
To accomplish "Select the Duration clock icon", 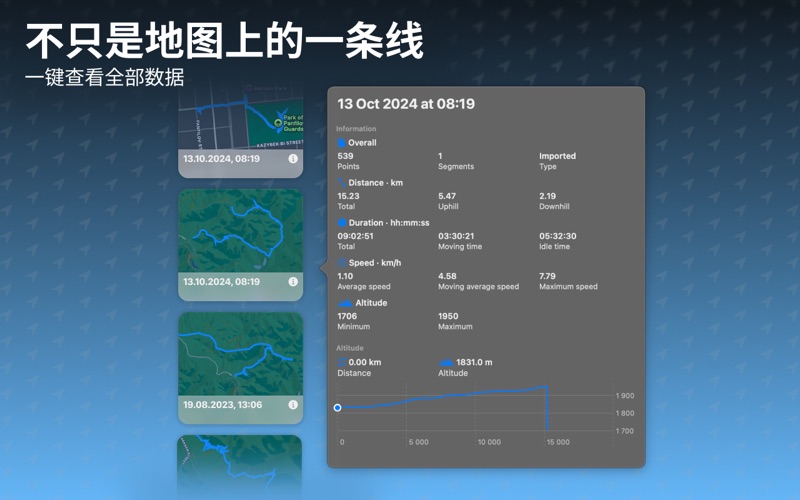I will 342,222.
